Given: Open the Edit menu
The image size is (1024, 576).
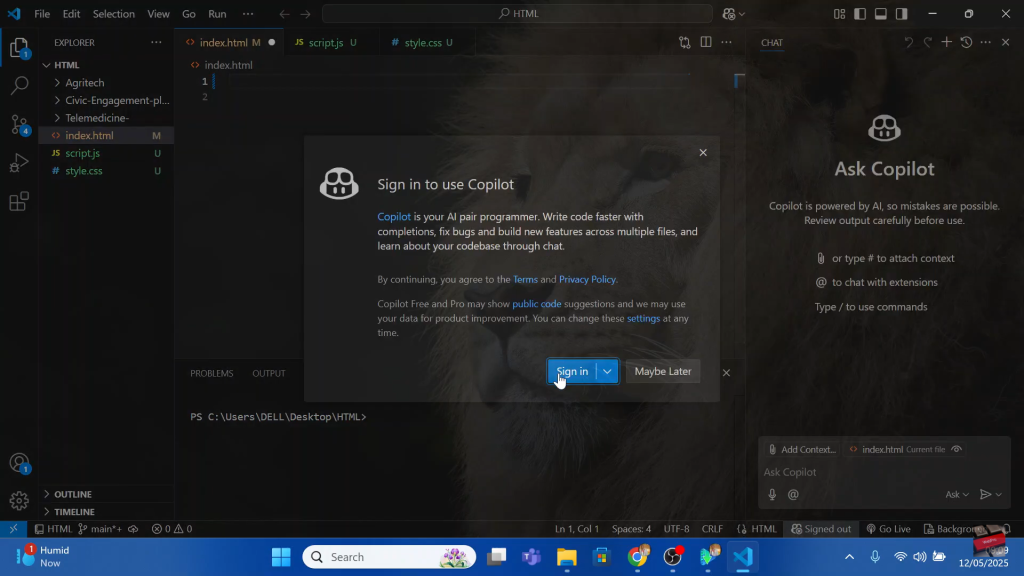Looking at the screenshot, I should click(71, 14).
